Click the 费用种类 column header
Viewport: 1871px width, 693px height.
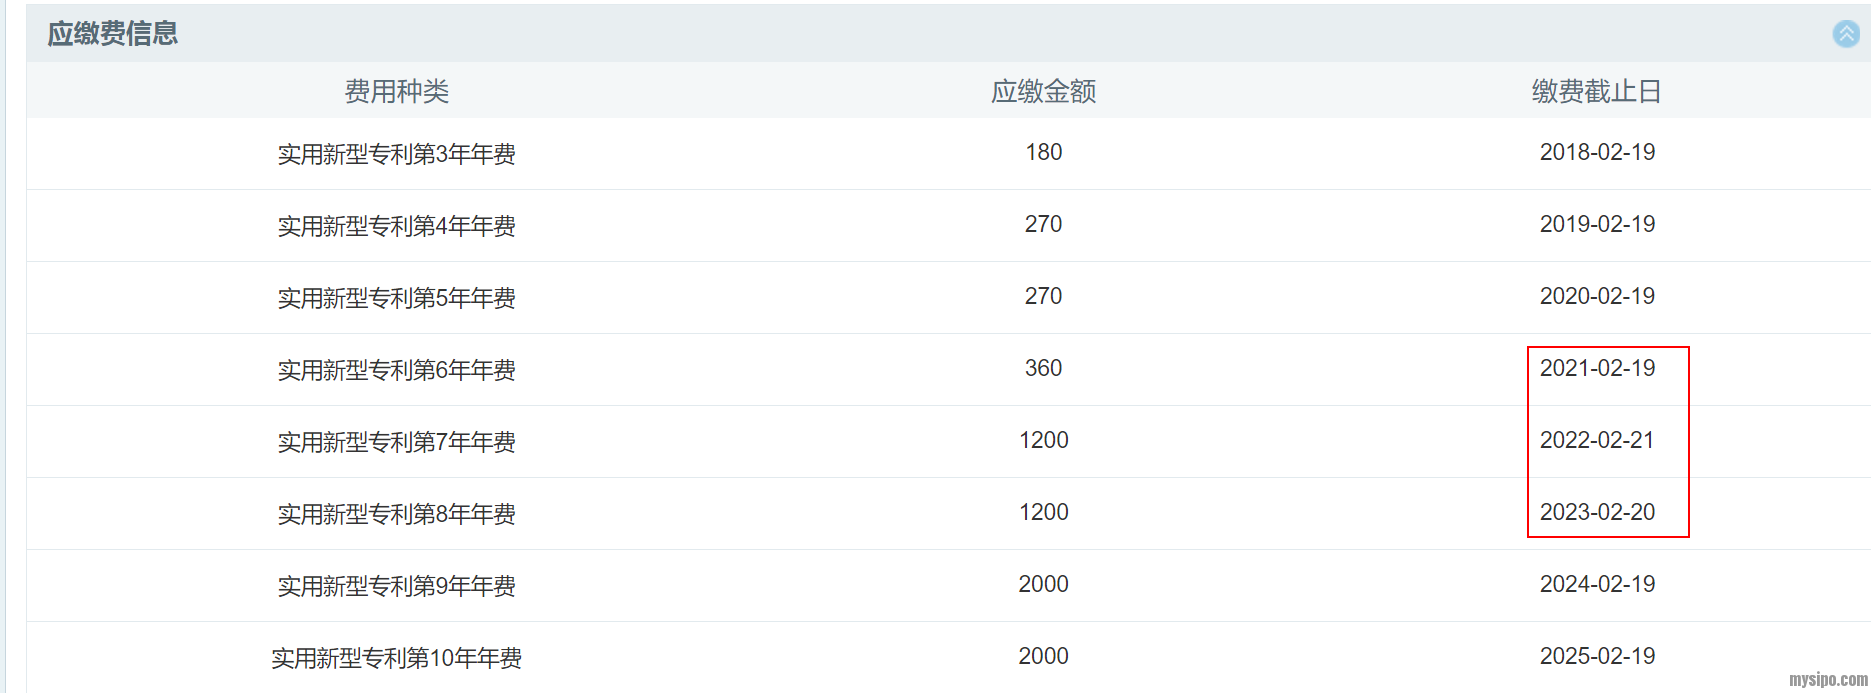397,92
